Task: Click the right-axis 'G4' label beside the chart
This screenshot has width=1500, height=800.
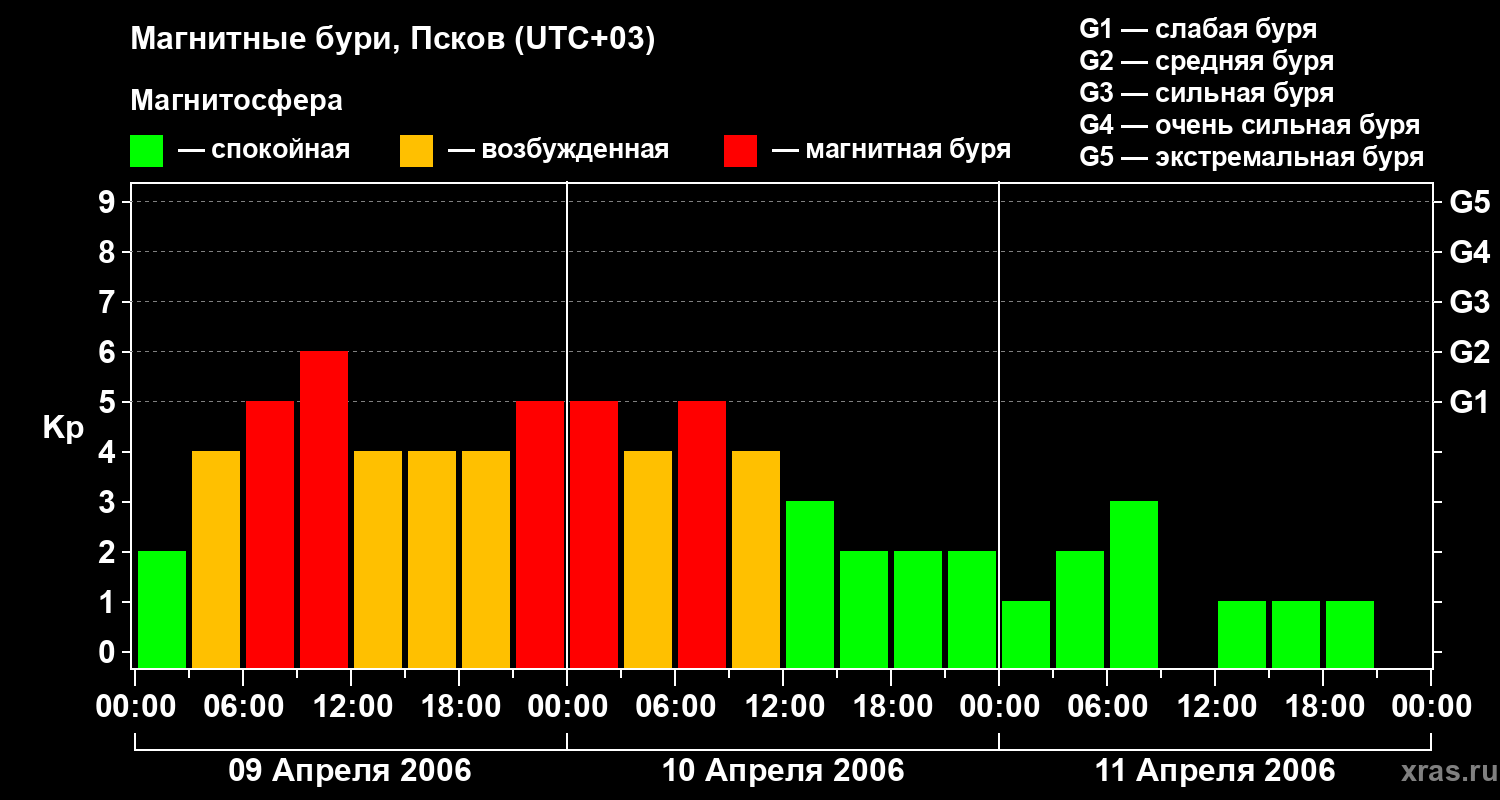Action: pyautogui.click(x=1469, y=252)
